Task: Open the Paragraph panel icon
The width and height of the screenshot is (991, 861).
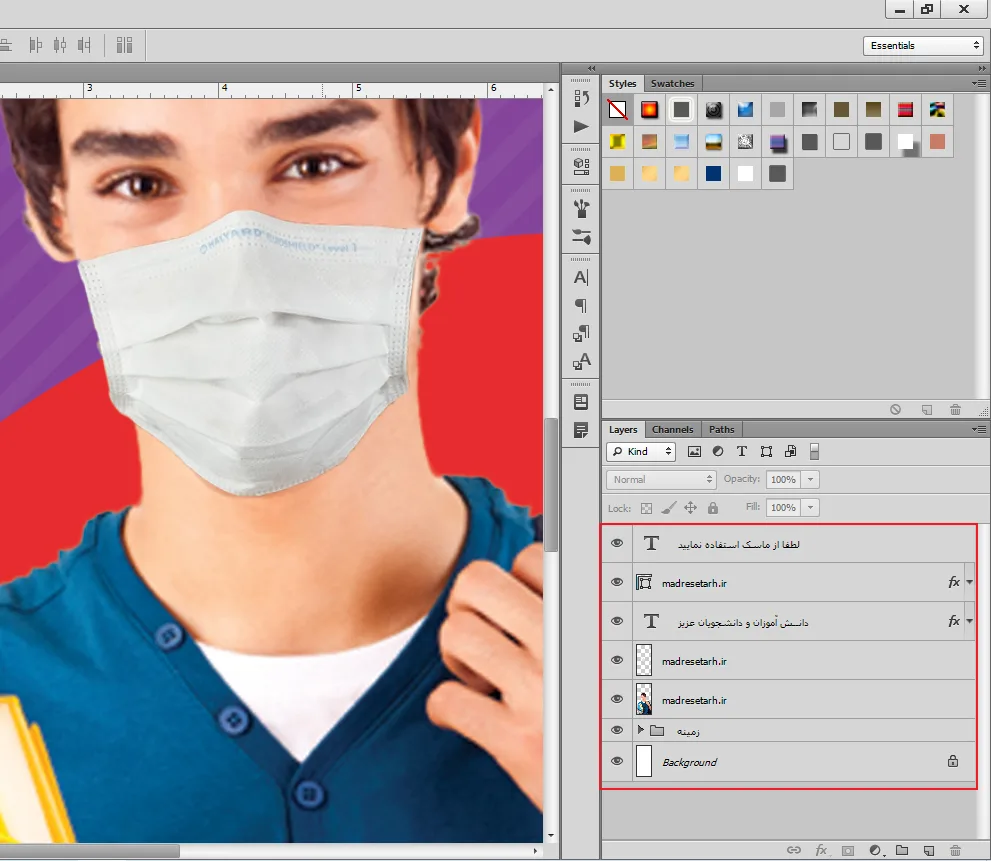Action: (x=581, y=305)
